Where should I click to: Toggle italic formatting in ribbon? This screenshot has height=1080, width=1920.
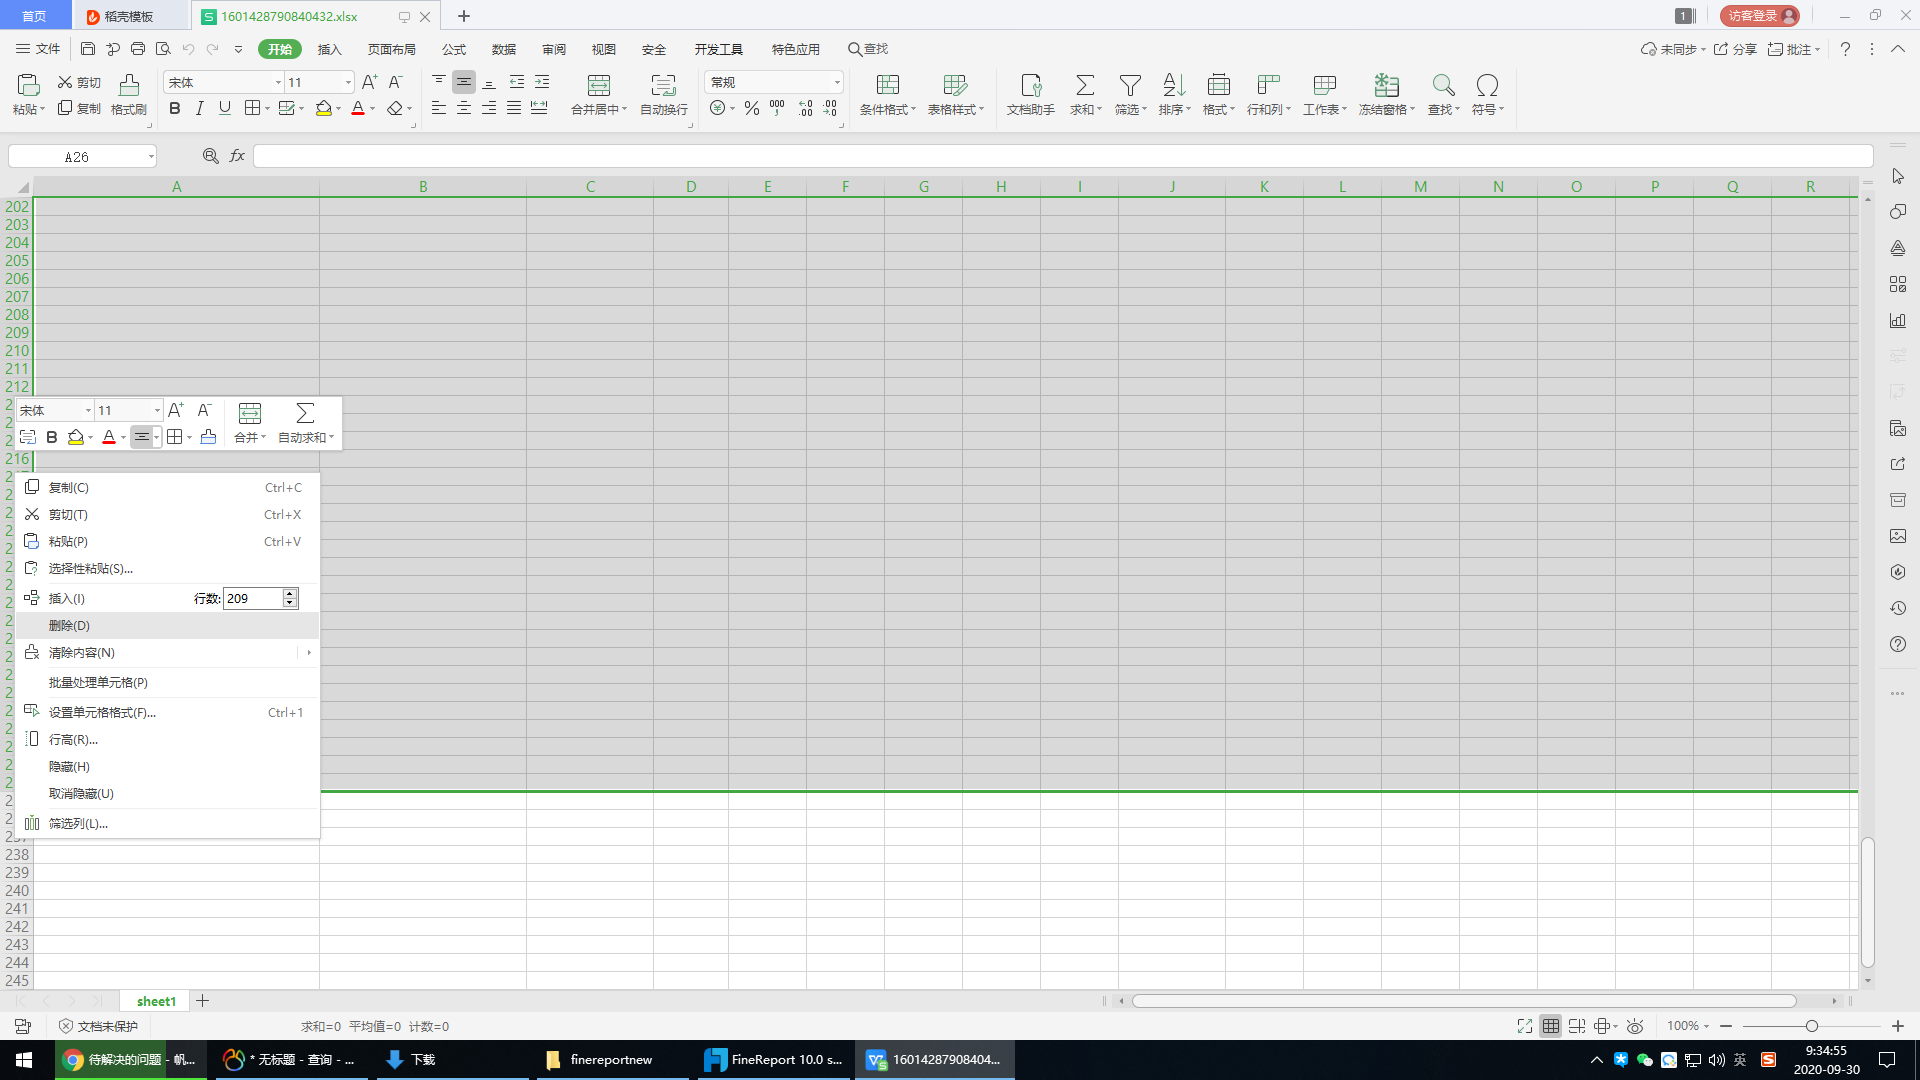[200, 108]
